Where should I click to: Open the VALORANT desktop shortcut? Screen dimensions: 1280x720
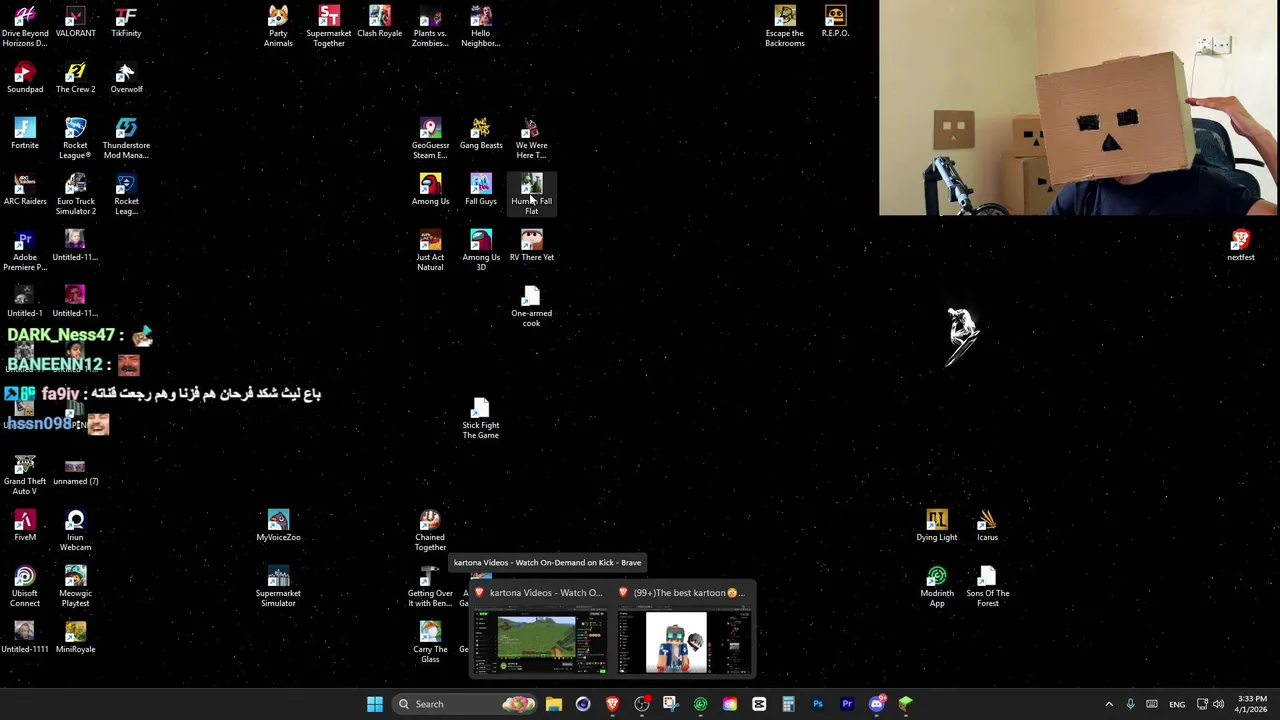pos(76,22)
